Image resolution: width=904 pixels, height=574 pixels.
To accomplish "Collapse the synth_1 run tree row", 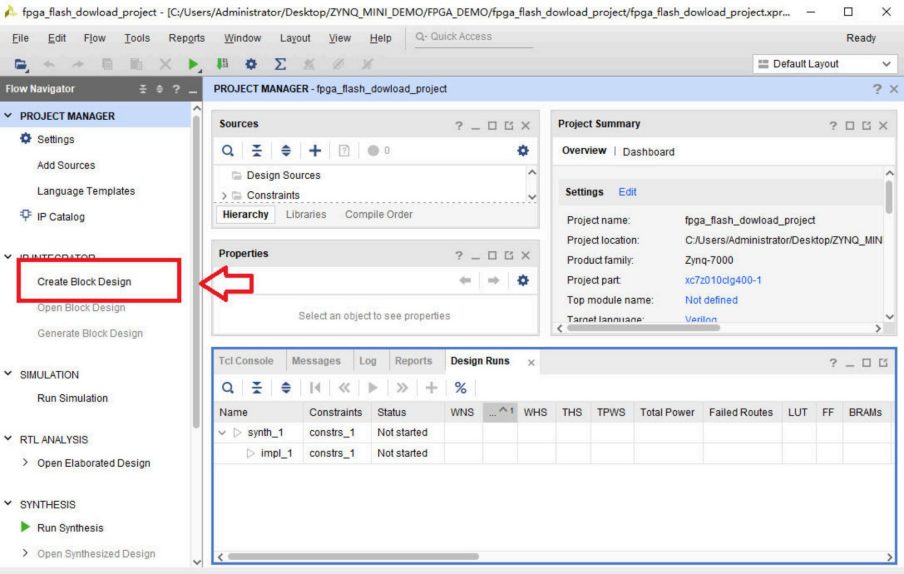I will [223, 433].
